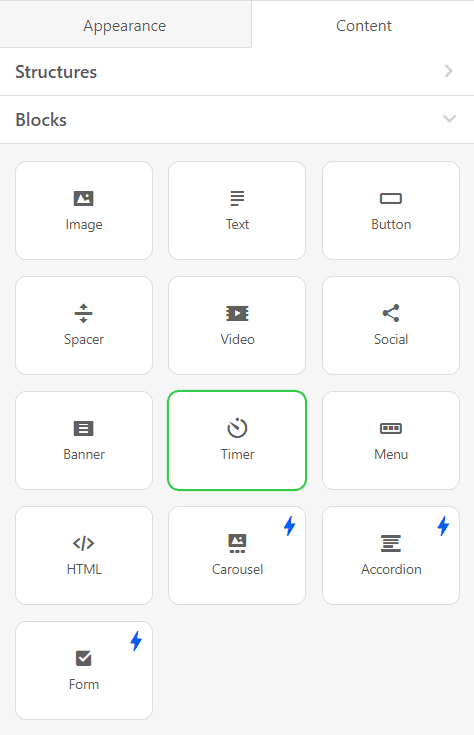Select the Banner block icon
Image resolution: width=474 pixels, height=735 pixels.
point(83,428)
